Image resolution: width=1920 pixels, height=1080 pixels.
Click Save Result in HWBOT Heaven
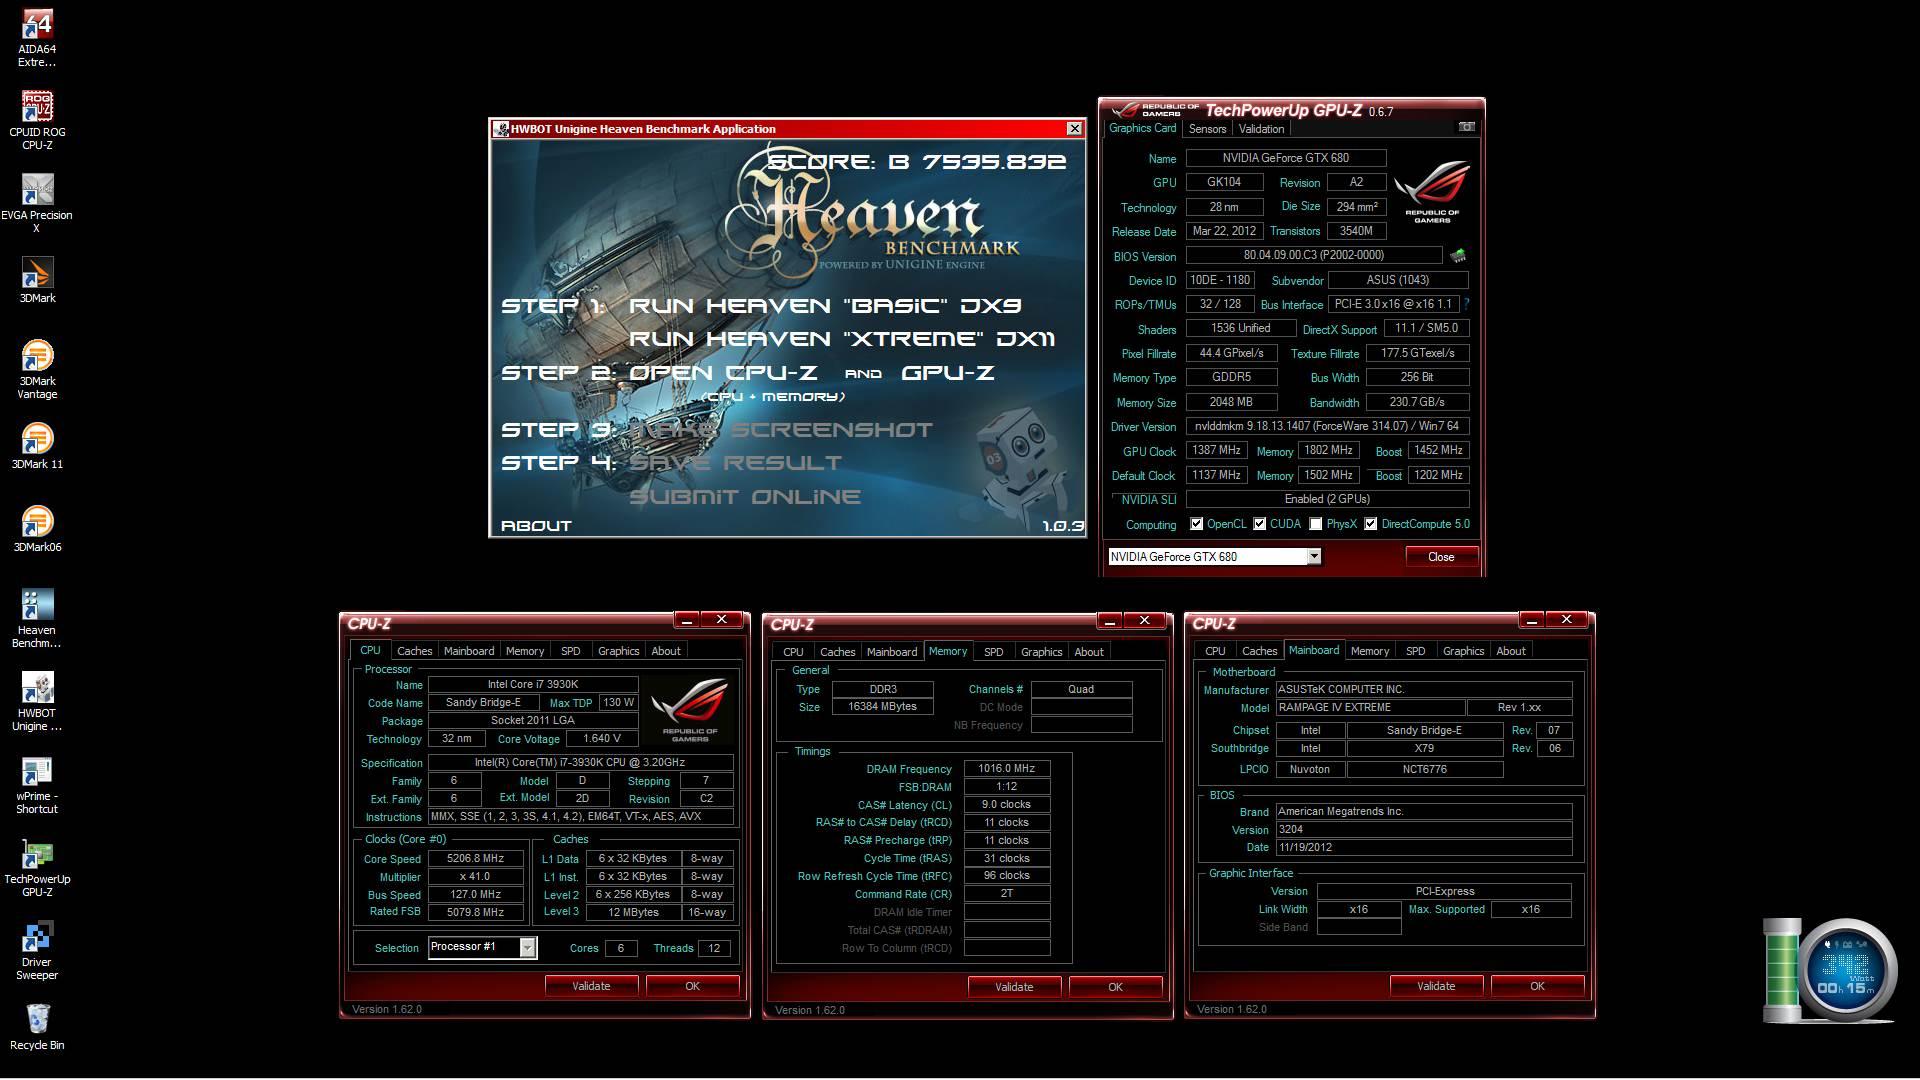pyautogui.click(x=735, y=463)
